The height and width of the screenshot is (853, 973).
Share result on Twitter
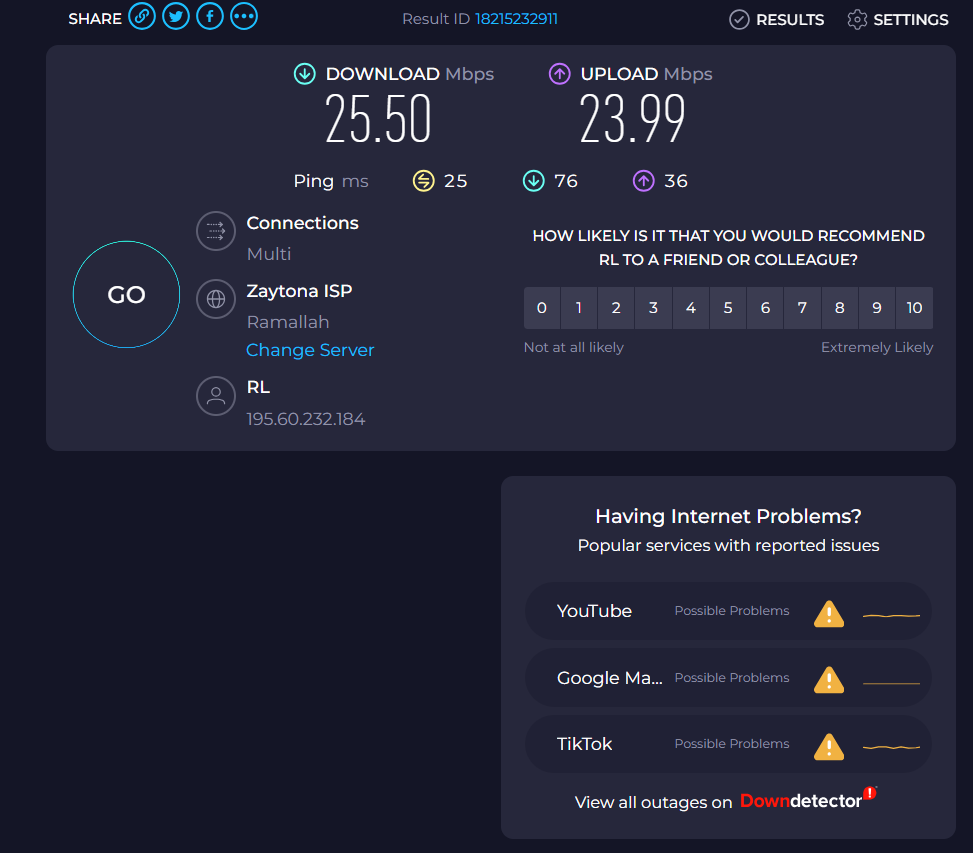click(x=176, y=16)
